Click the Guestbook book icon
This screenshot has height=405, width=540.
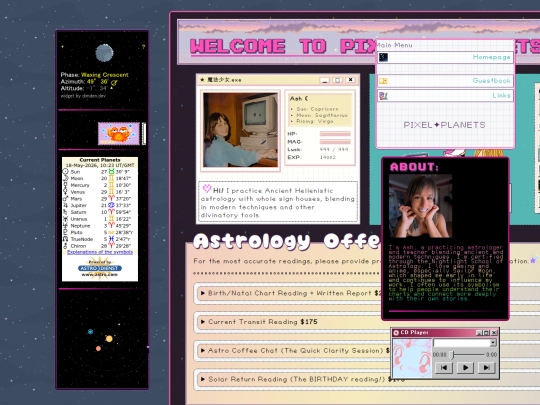pos(383,81)
